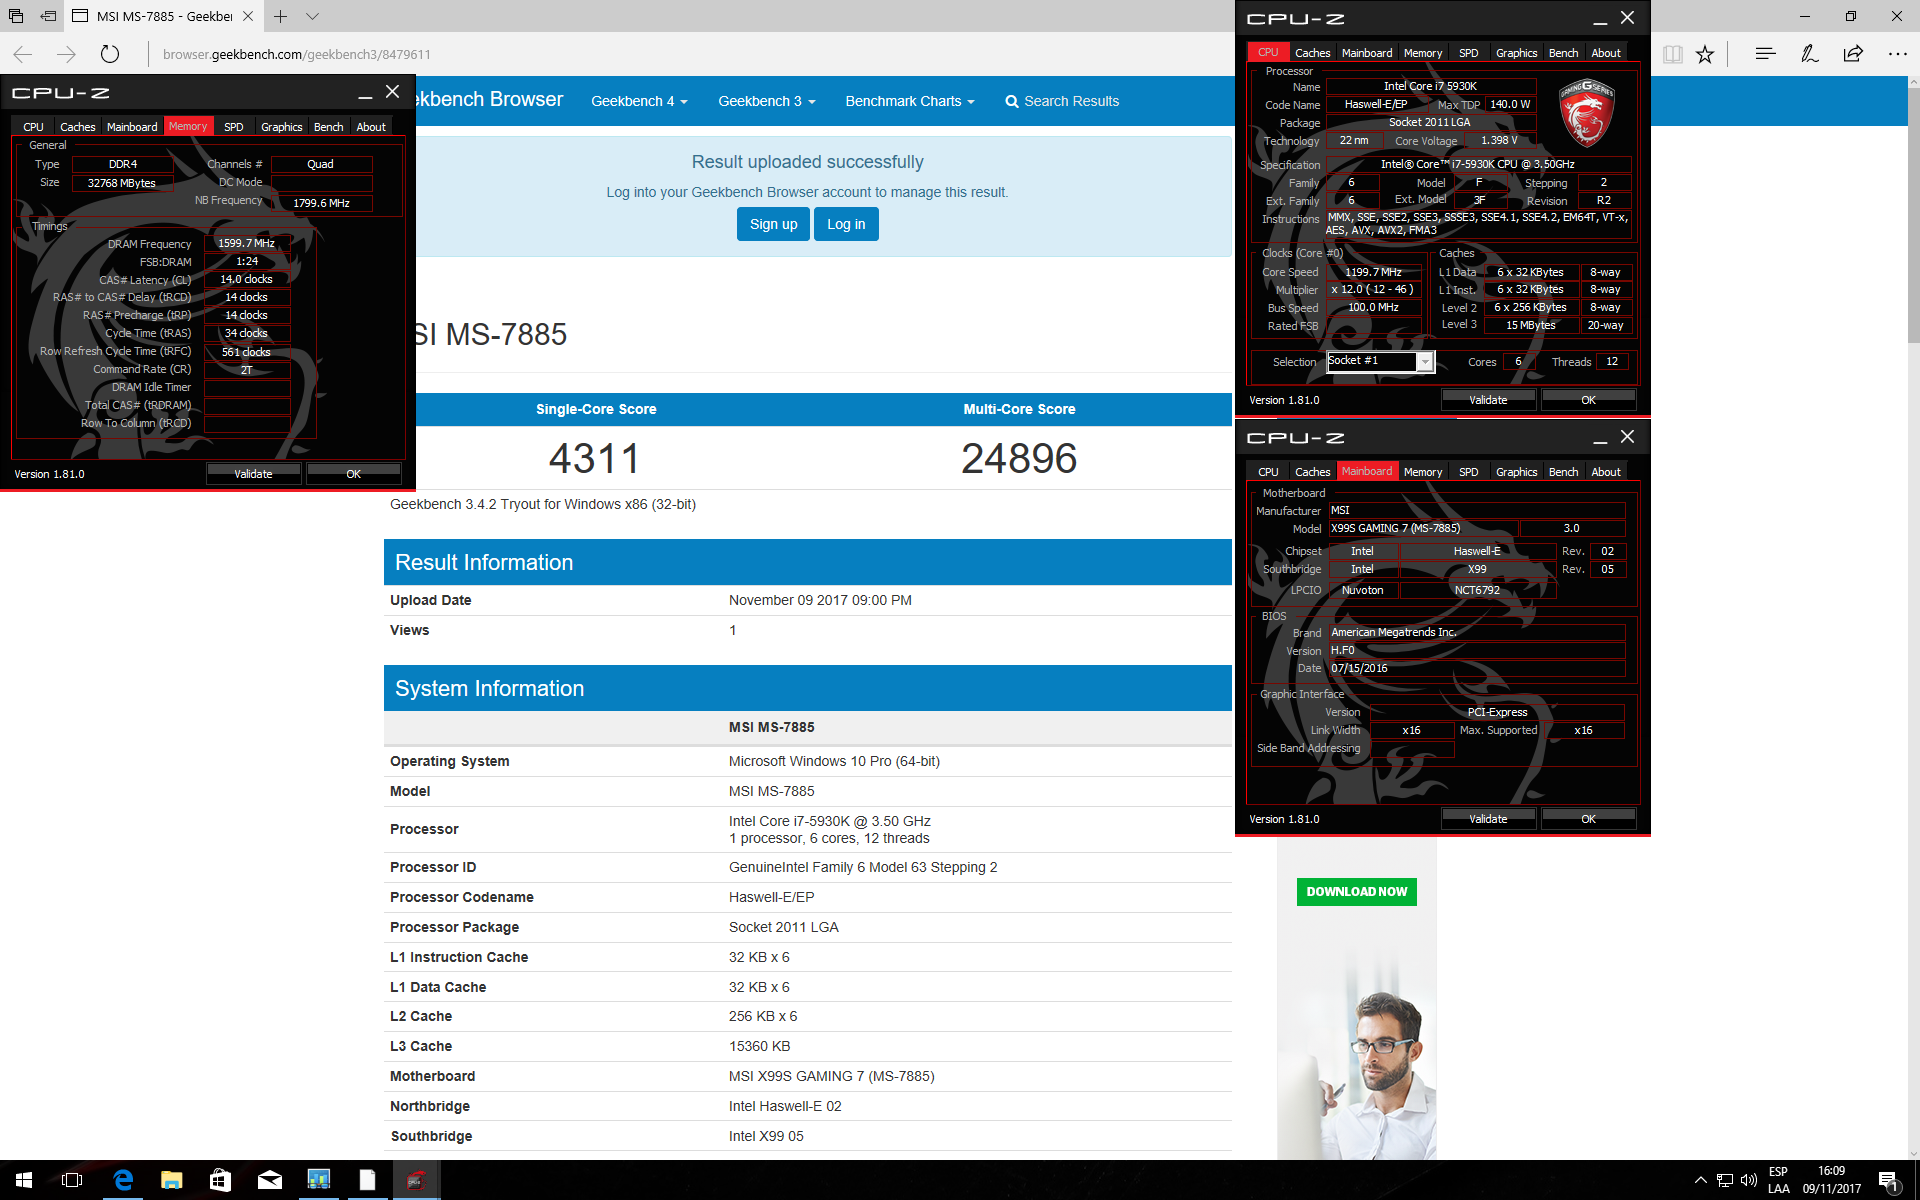Screen dimensions: 1920x1200
Task: Open Microsoft Store from taskbar
Action: point(221,1180)
